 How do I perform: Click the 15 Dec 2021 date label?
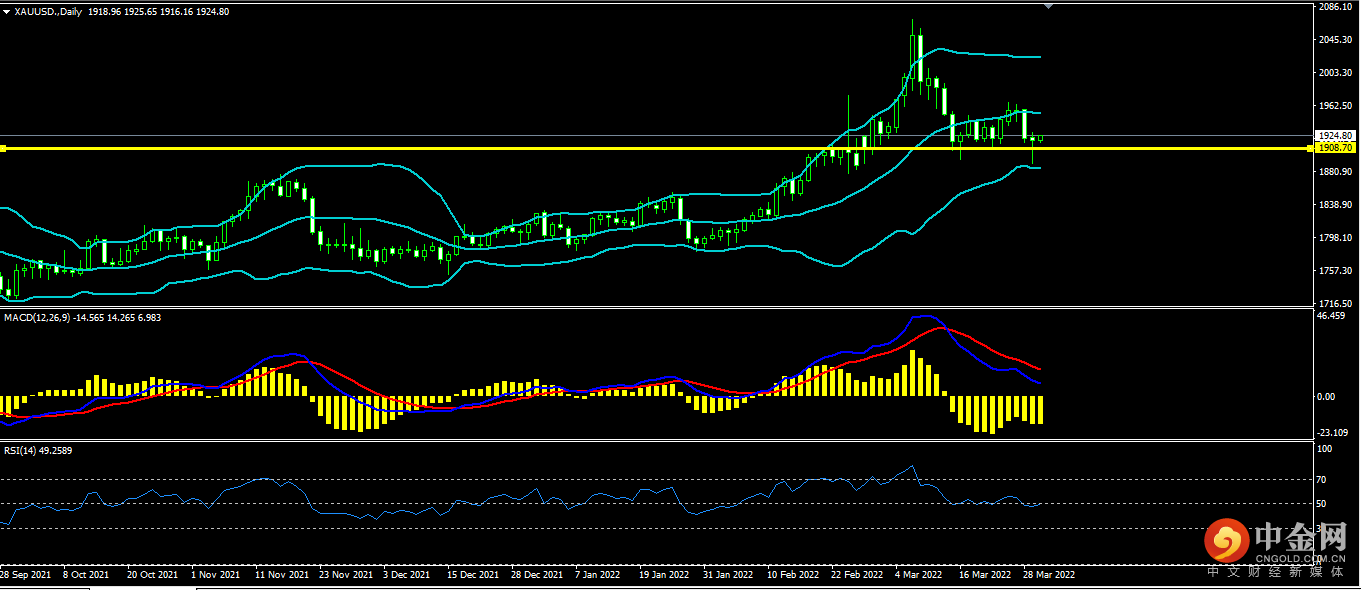(473, 575)
